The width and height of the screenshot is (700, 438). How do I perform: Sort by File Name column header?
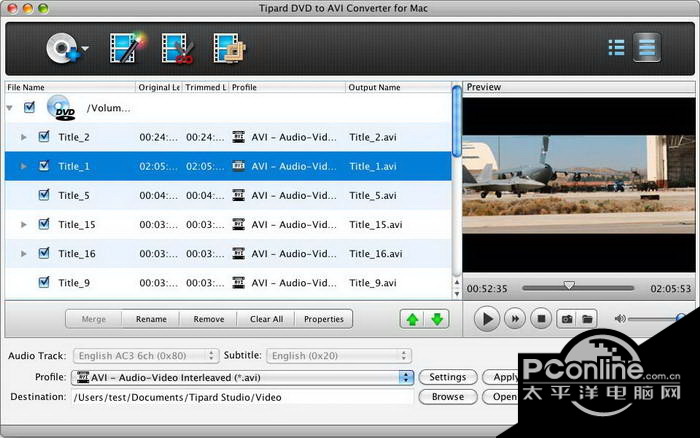point(70,87)
